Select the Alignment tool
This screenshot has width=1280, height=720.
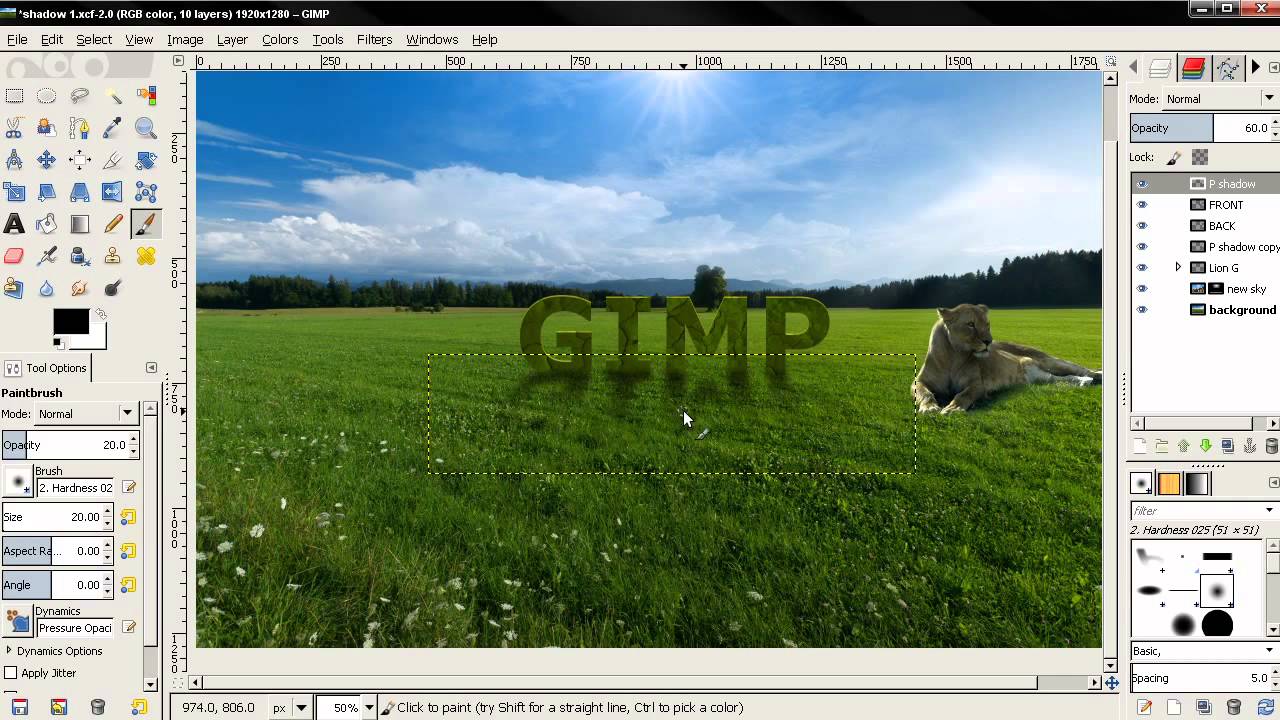(x=79, y=160)
